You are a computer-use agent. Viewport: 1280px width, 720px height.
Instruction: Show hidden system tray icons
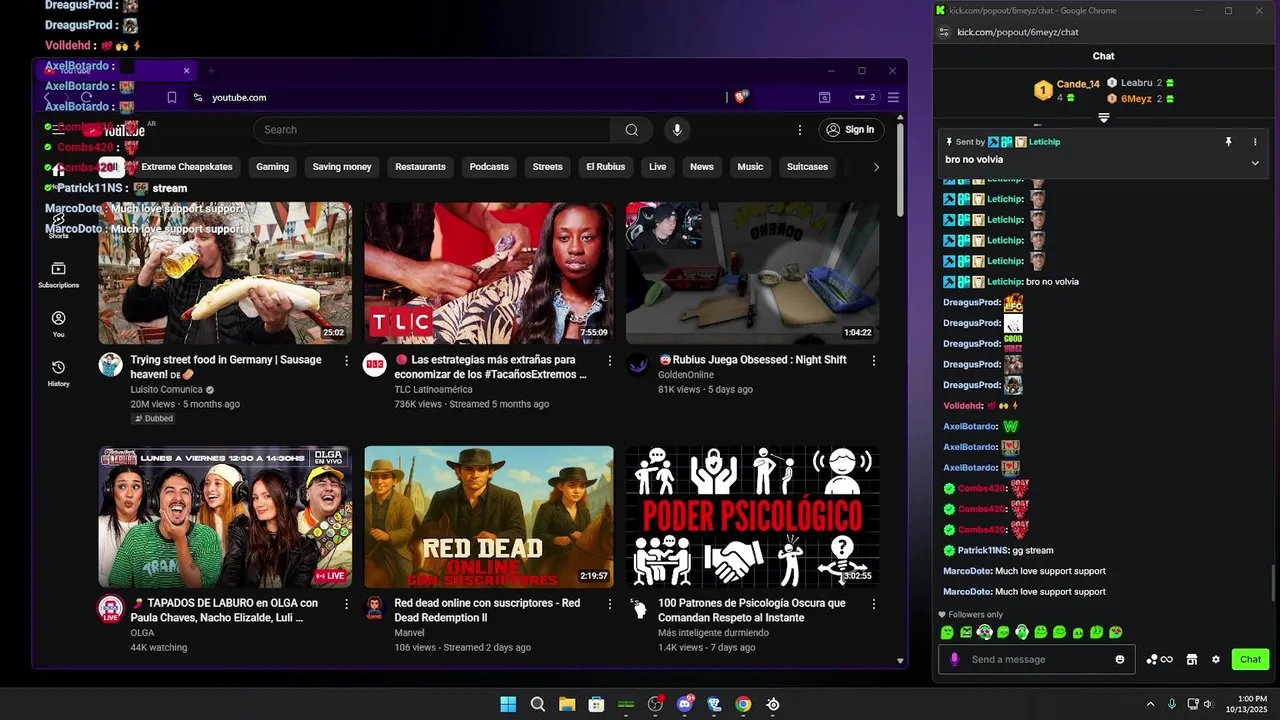pyautogui.click(x=1150, y=704)
